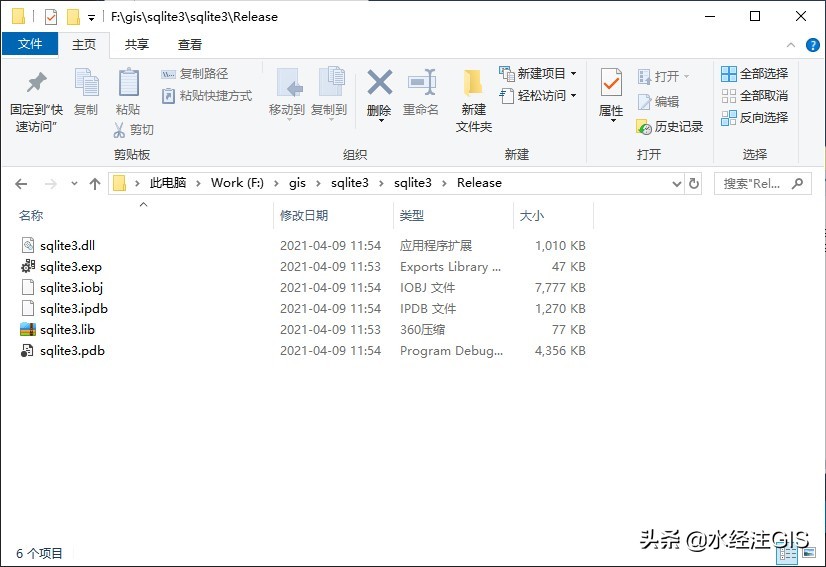The height and width of the screenshot is (567, 826).
Task: Click Select All (全部选择)
Action: [754, 74]
